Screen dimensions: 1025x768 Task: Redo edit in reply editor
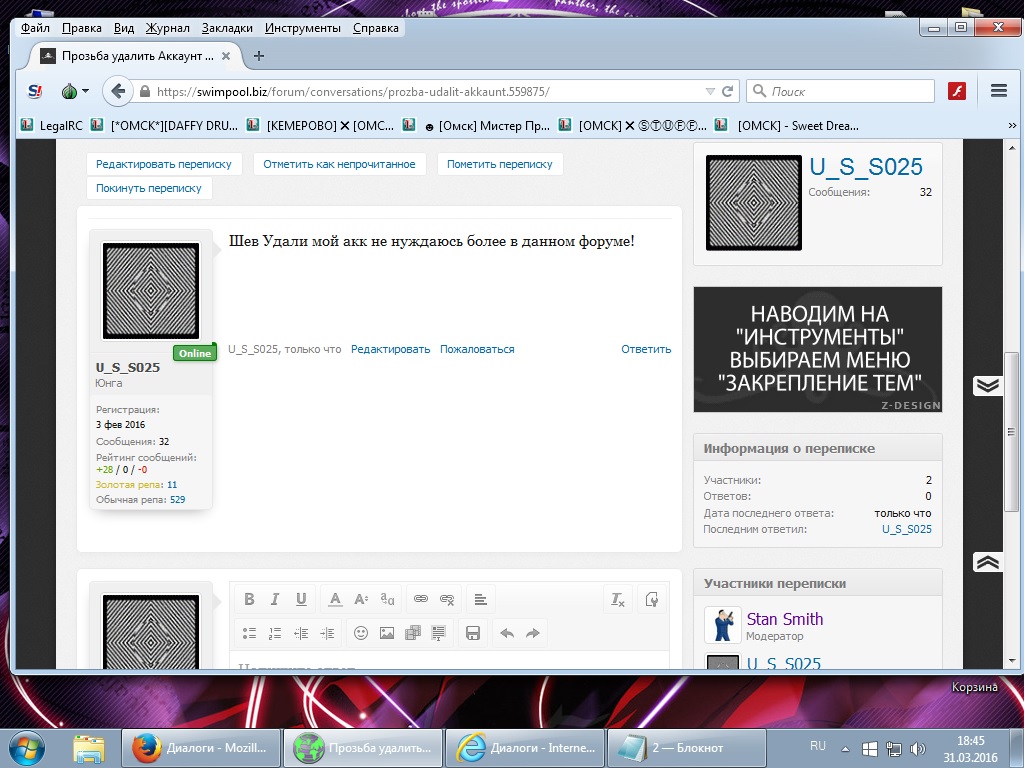533,633
